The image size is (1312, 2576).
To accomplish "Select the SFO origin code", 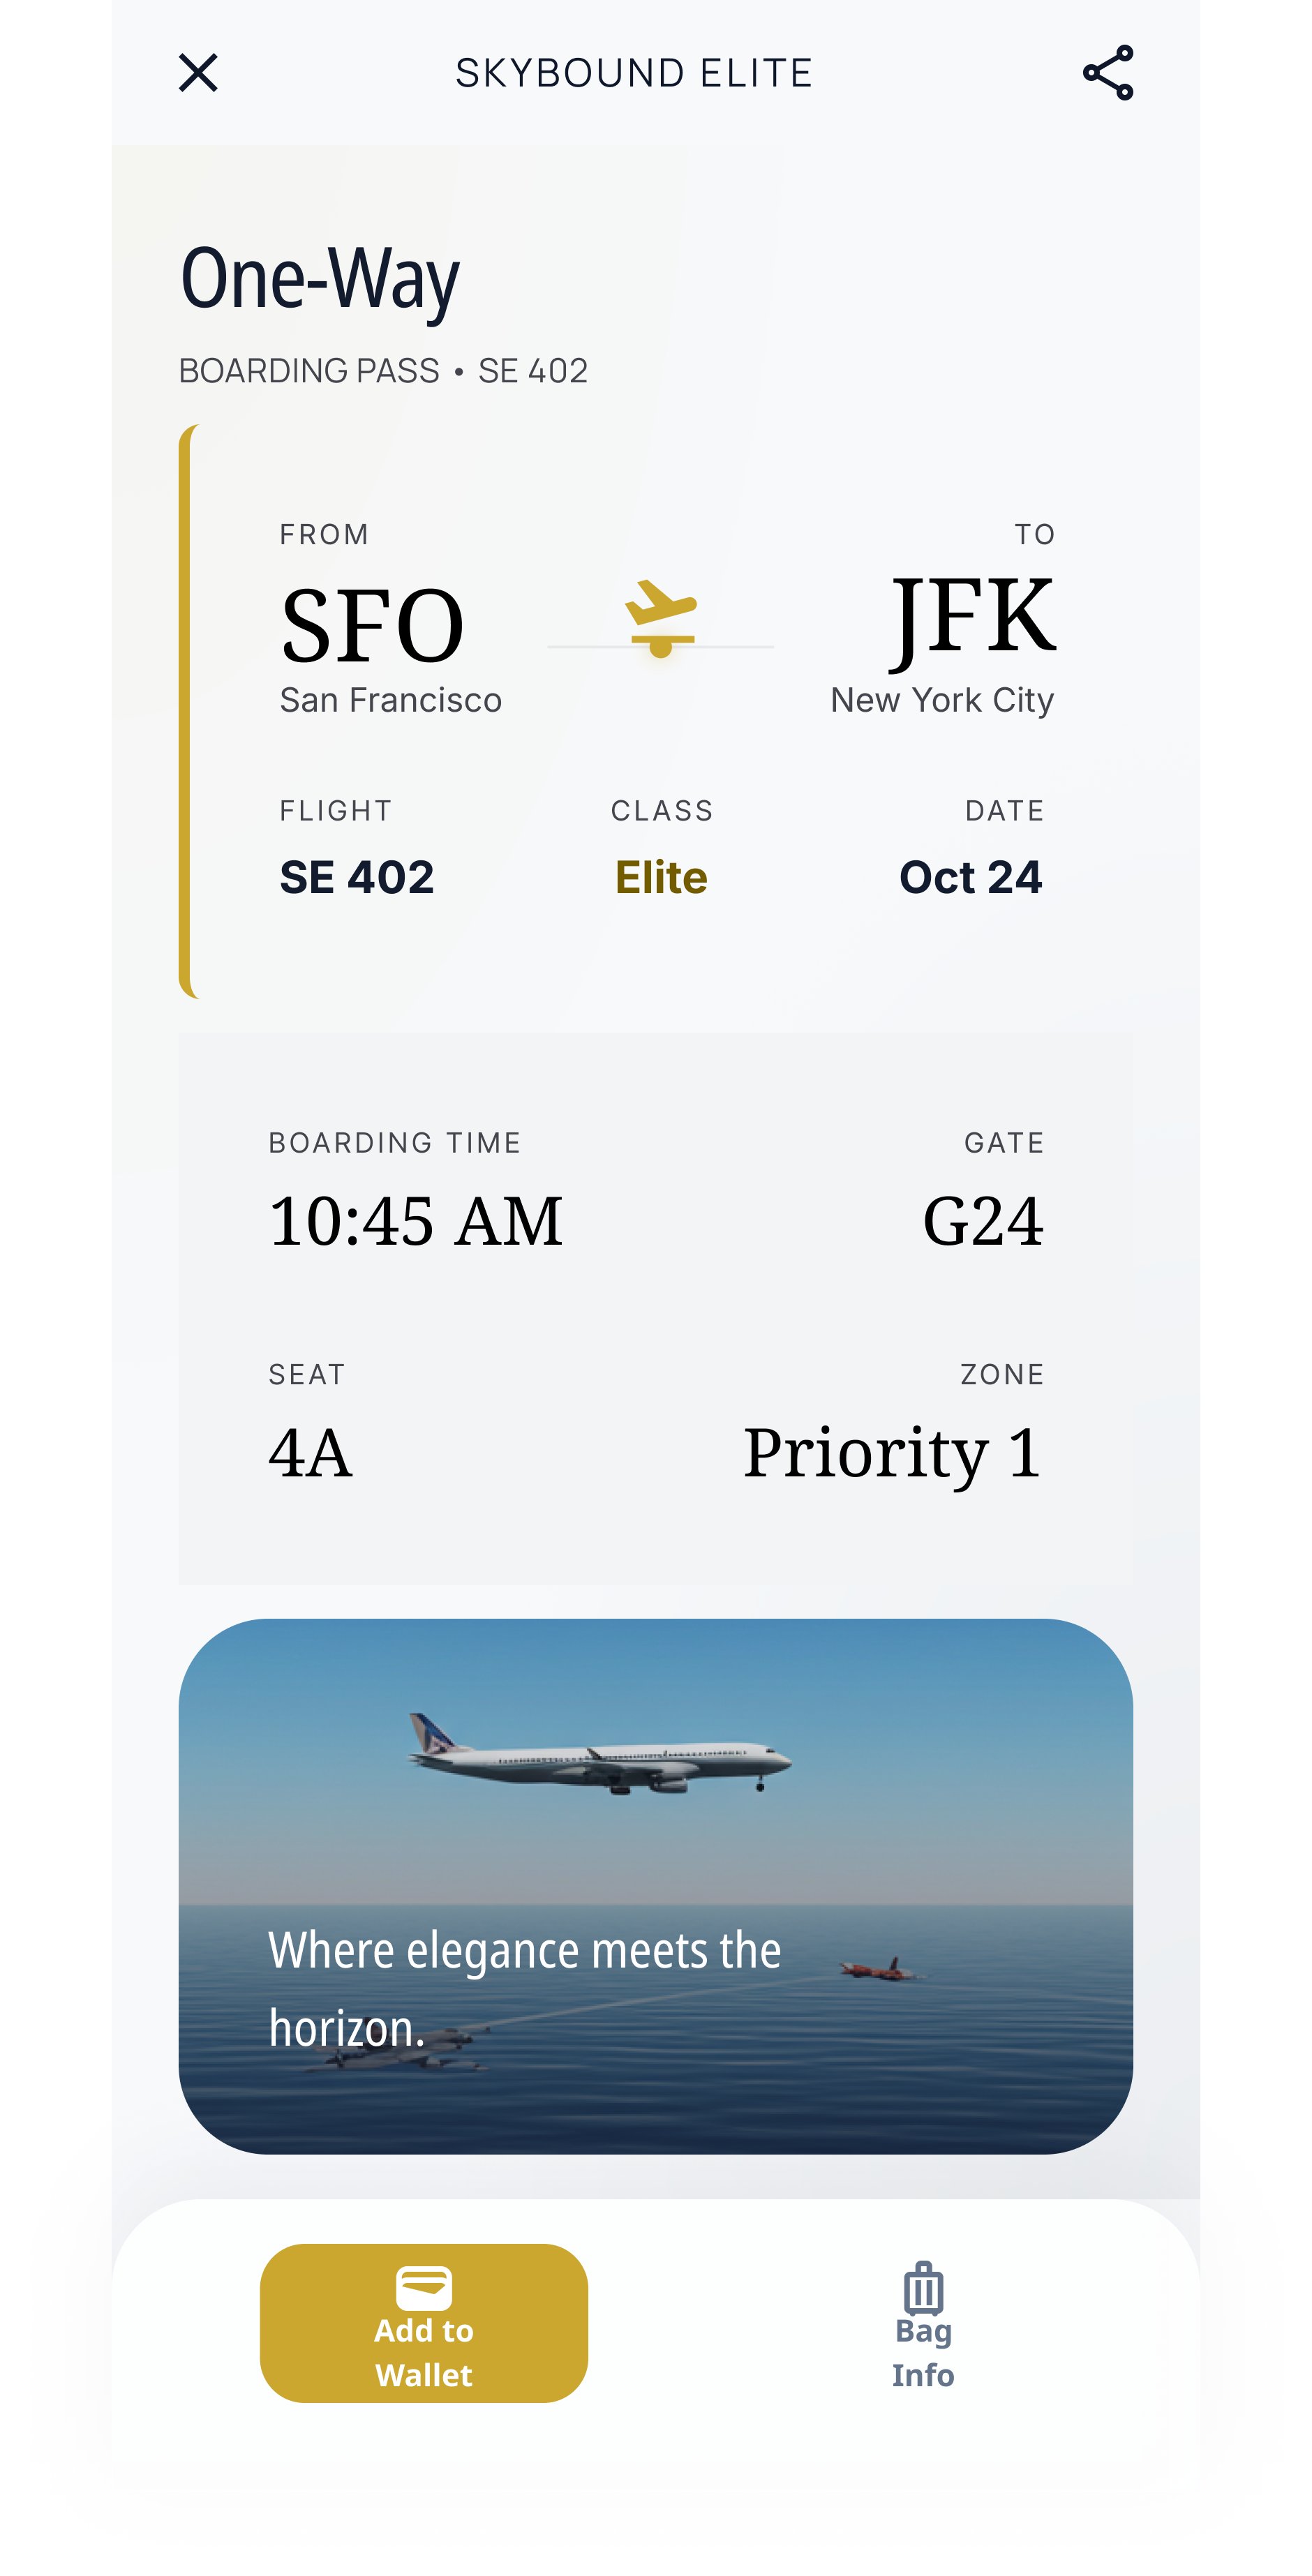I will point(372,626).
